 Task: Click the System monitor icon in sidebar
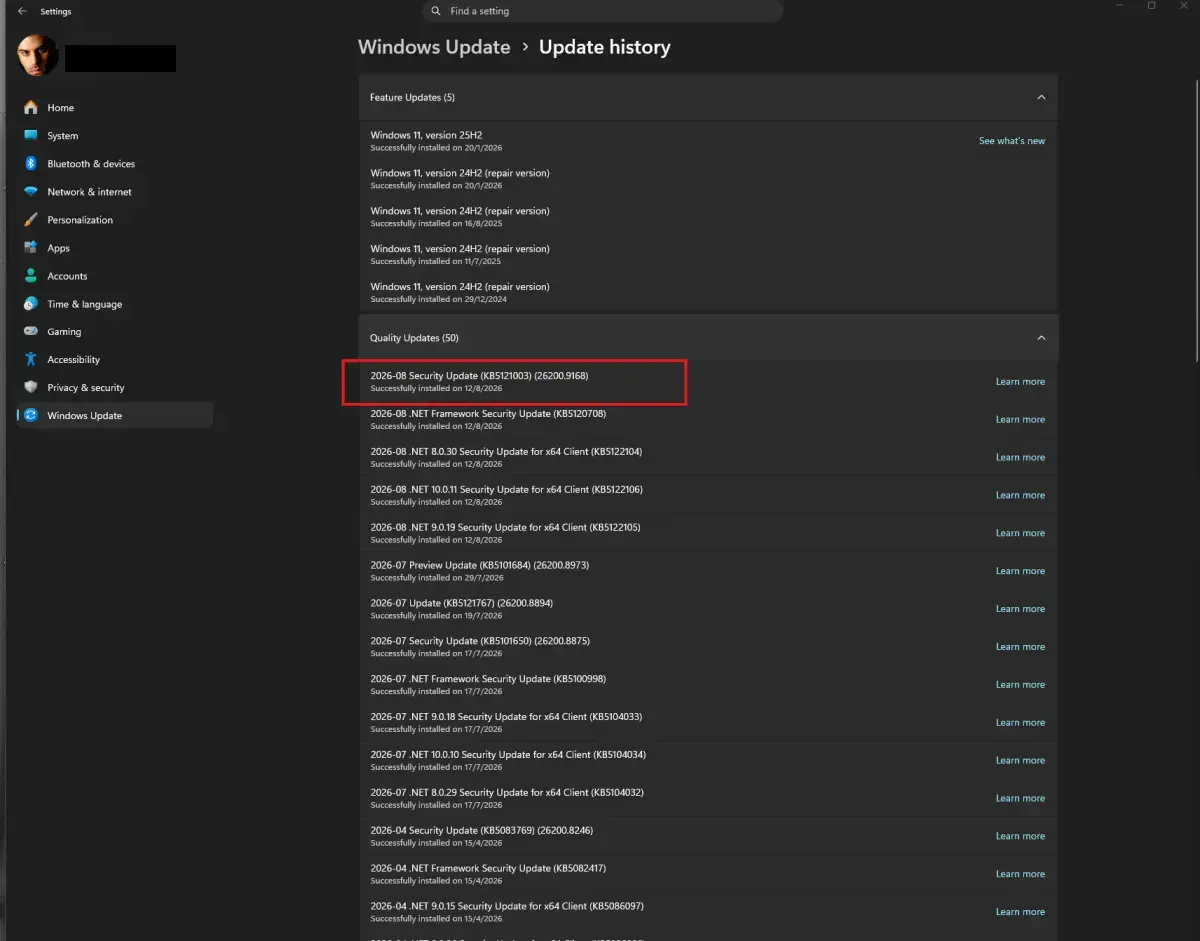point(31,135)
